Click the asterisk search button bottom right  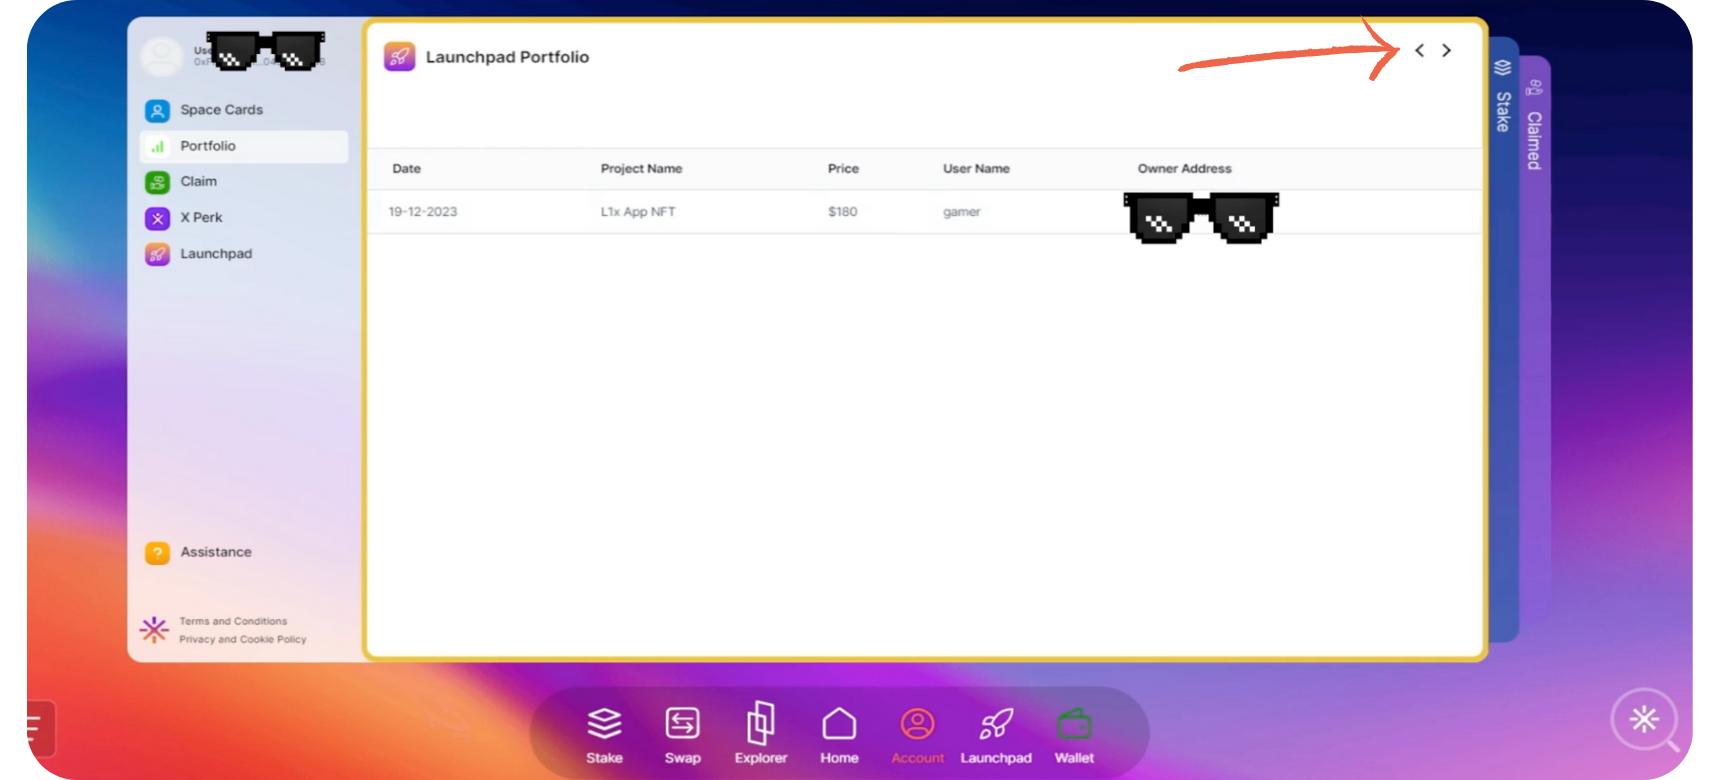pyautogui.click(x=1644, y=719)
